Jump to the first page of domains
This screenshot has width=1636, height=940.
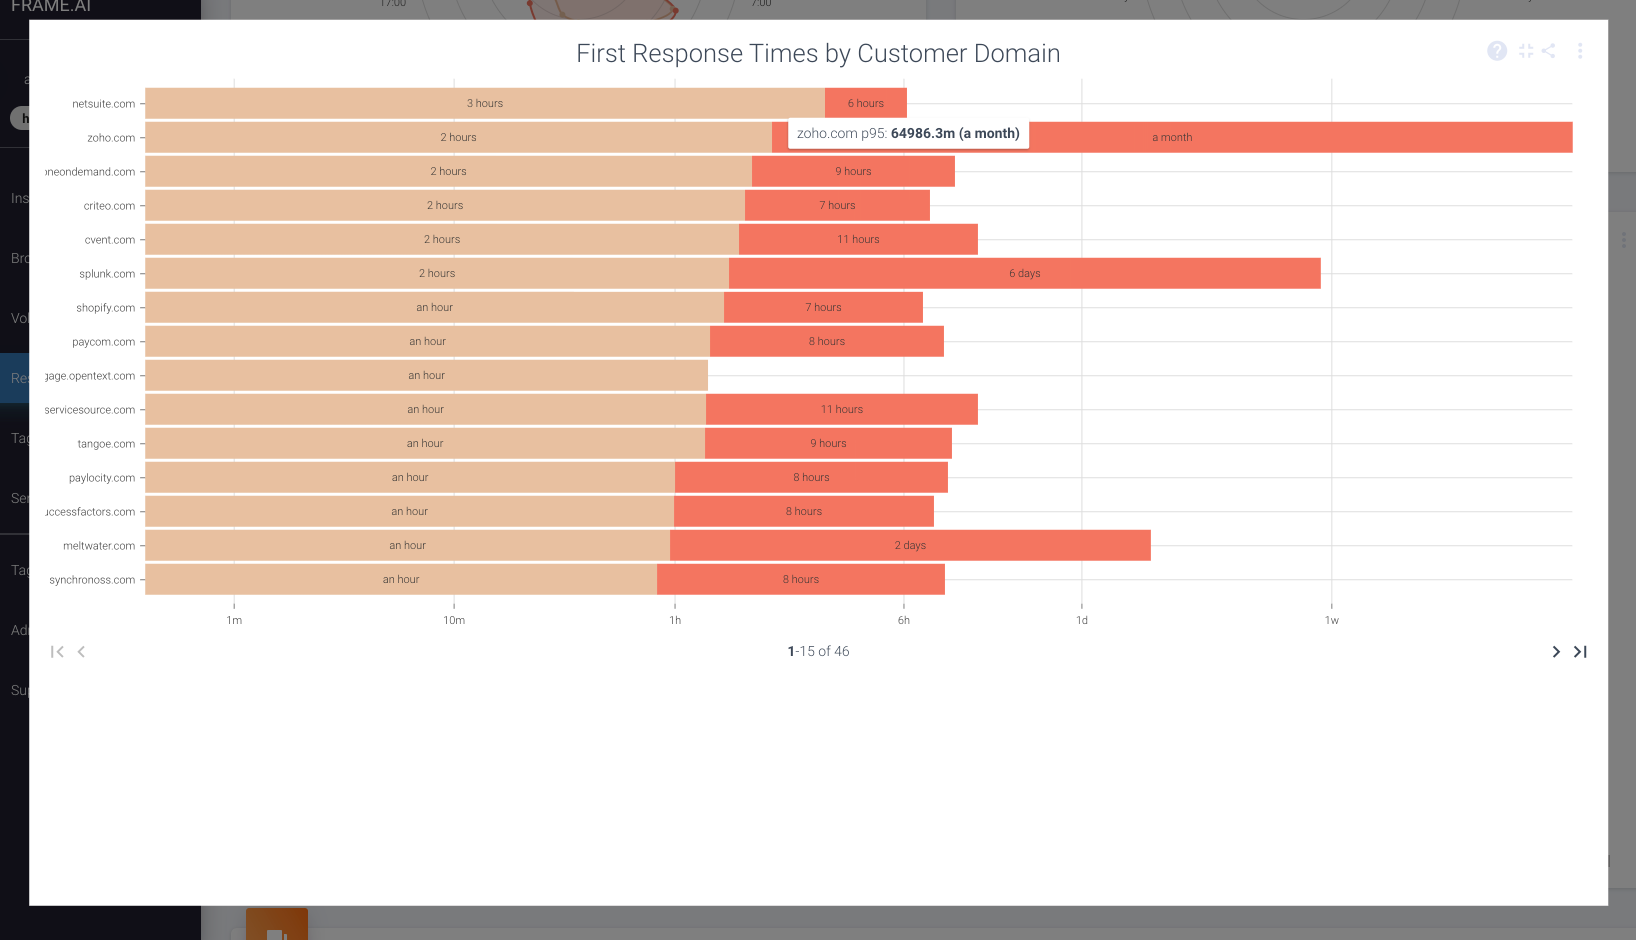pos(57,652)
